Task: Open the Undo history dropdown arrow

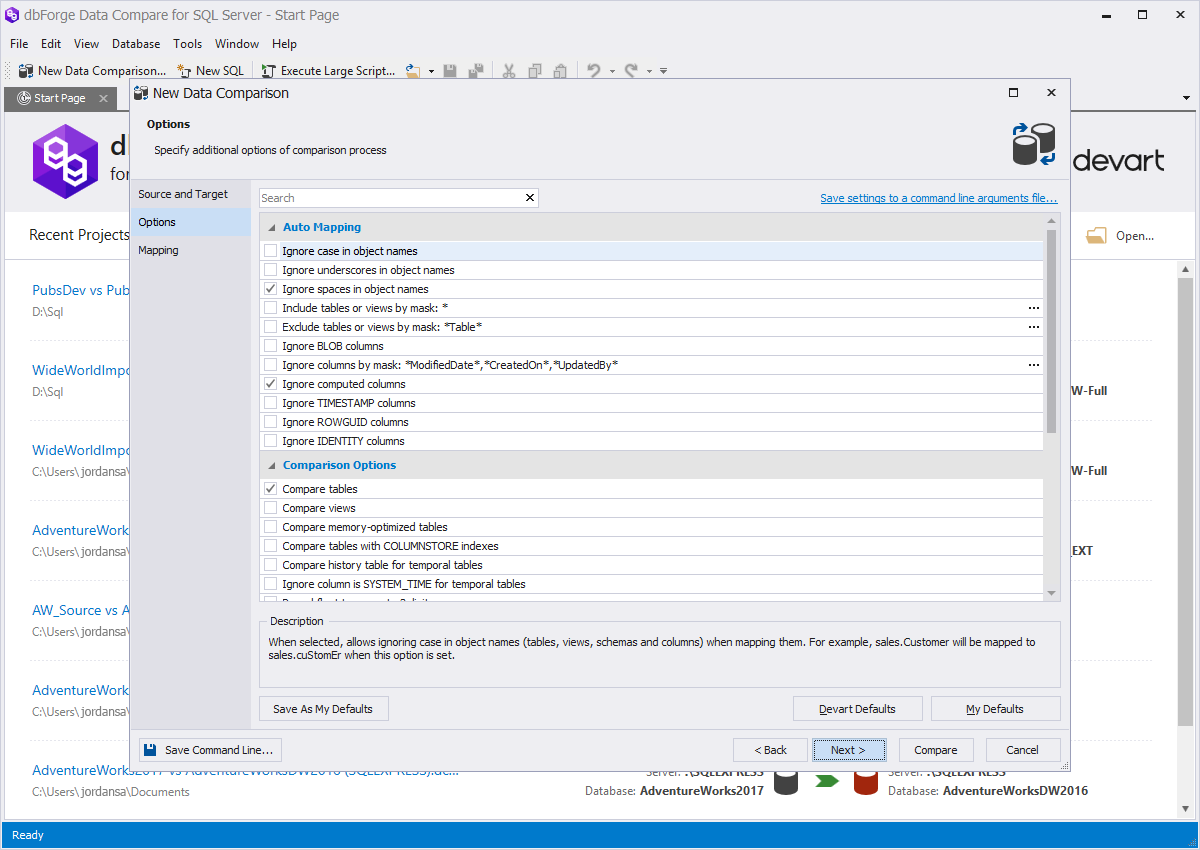Action: click(x=611, y=70)
